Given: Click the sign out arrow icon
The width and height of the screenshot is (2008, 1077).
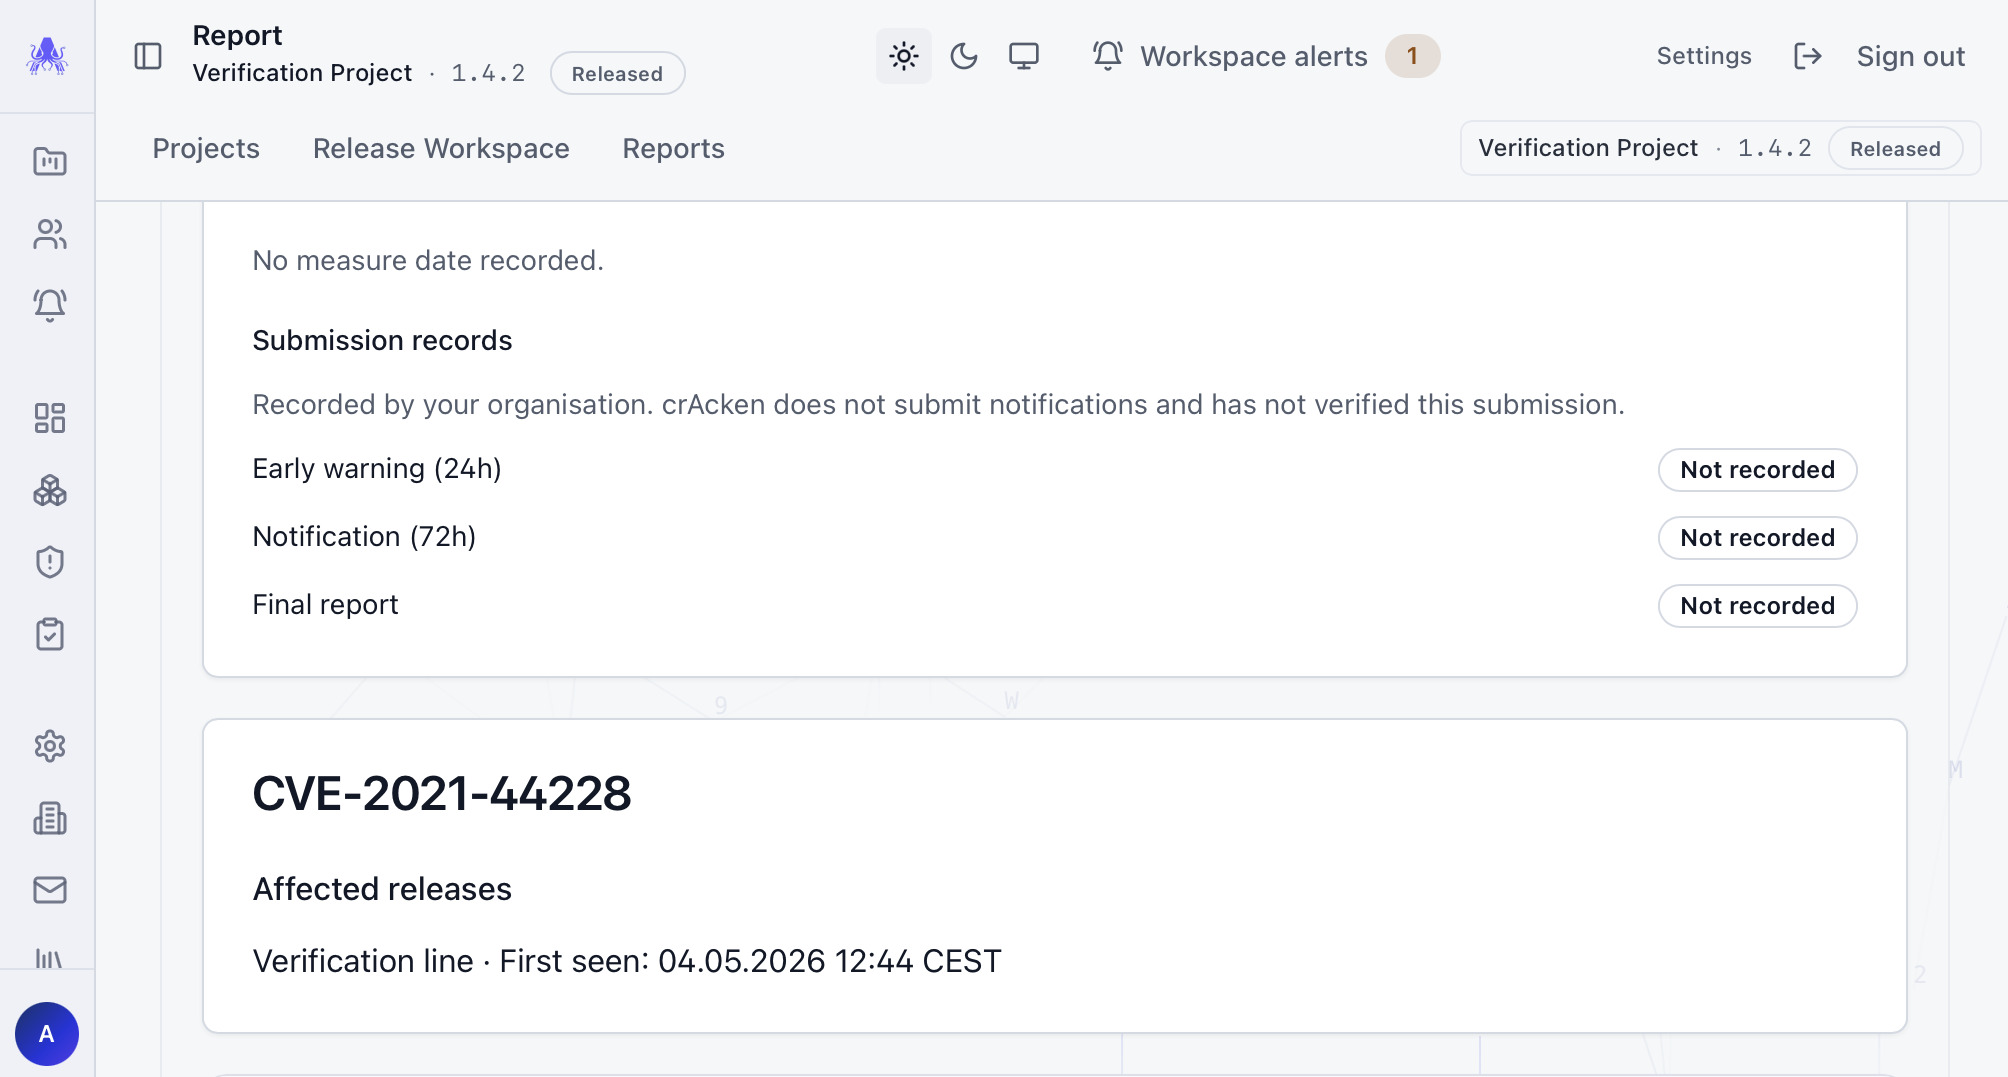Looking at the screenshot, I should [1807, 56].
